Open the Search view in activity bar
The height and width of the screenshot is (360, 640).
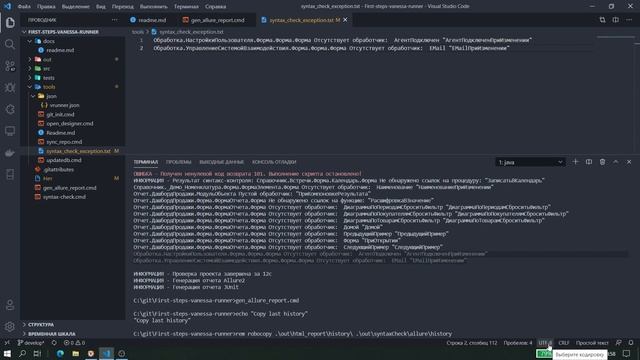click(10, 44)
